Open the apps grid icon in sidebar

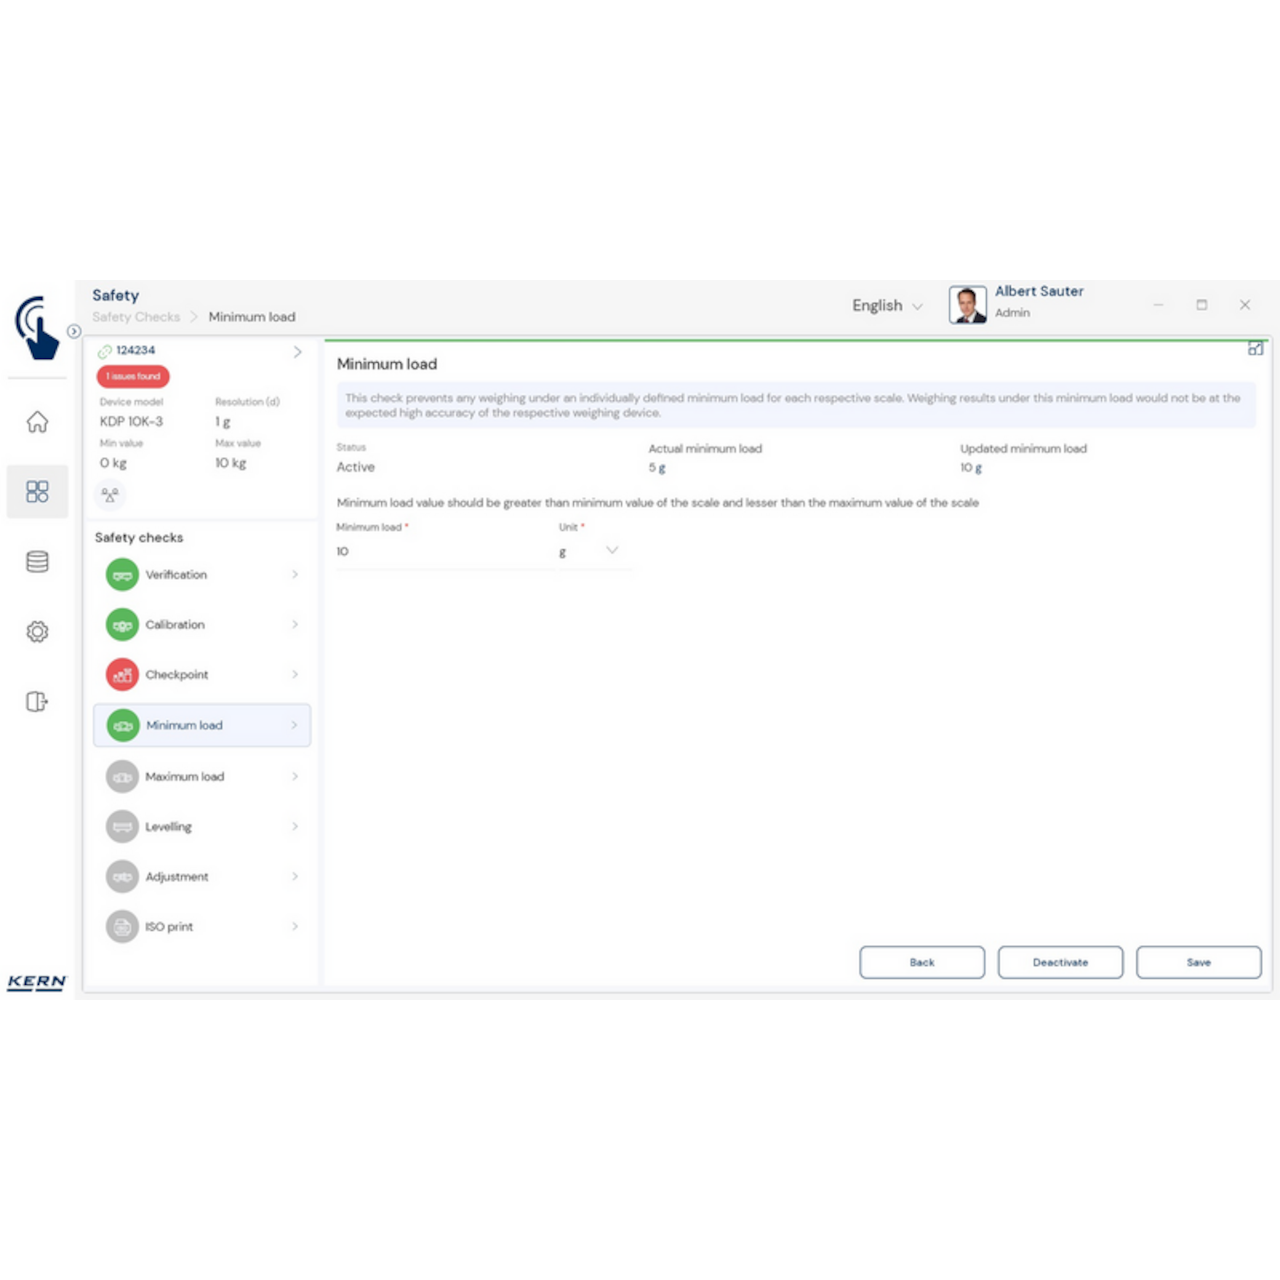37,491
